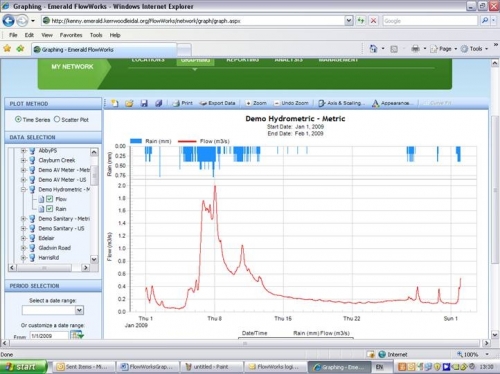Click the Windows Start button
This screenshot has height=374, width=500.
[23, 367]
